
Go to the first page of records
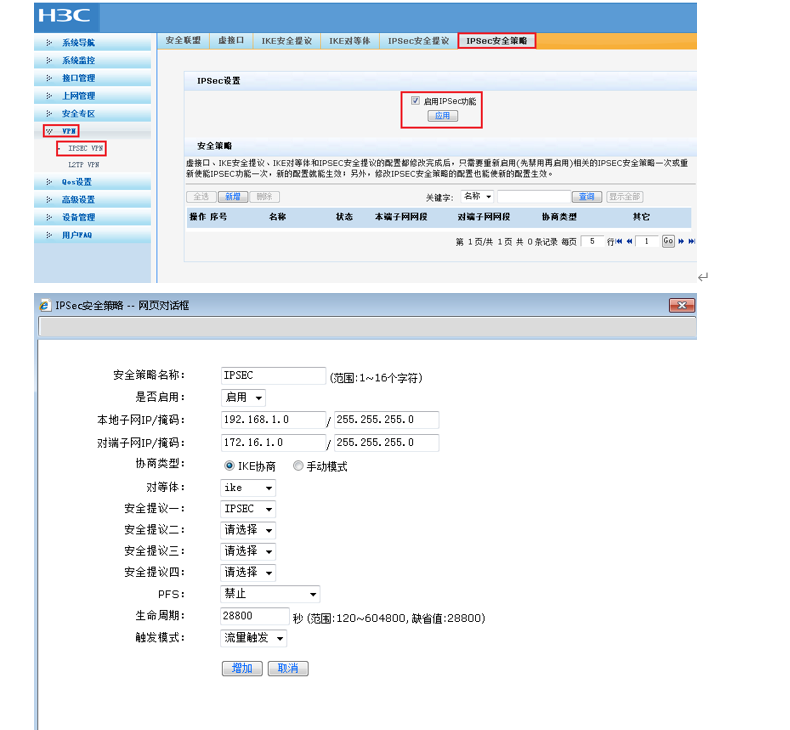pos(619,241)
